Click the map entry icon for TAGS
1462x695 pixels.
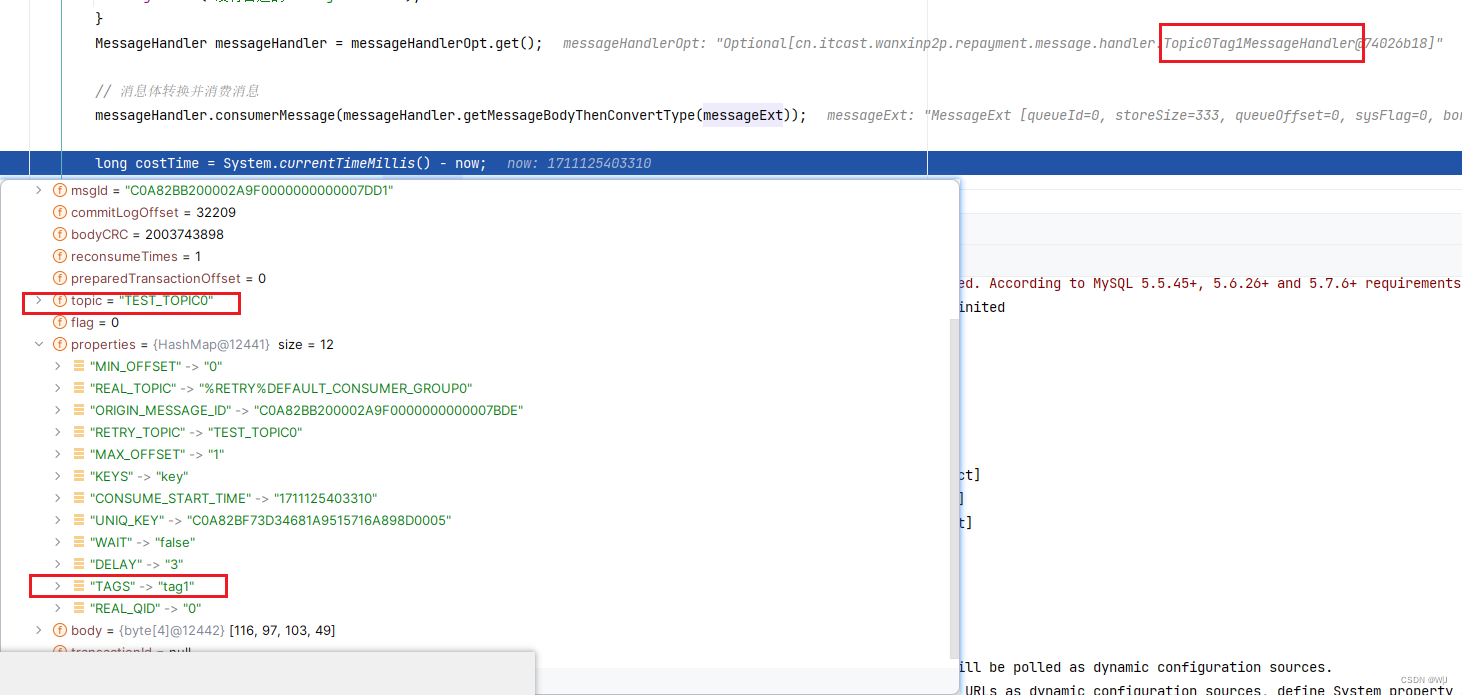click(x=79, y=586)
